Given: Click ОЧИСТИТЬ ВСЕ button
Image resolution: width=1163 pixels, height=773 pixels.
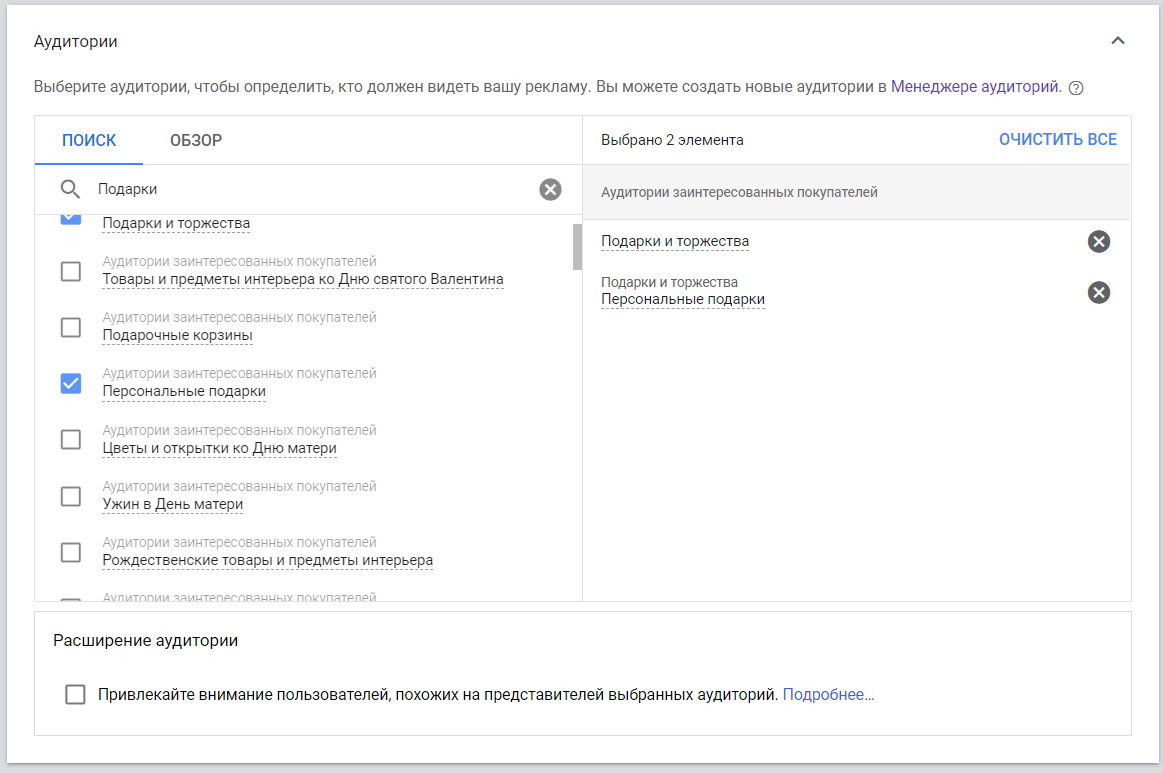Looking at the screenshot, I should [1057, 140].
